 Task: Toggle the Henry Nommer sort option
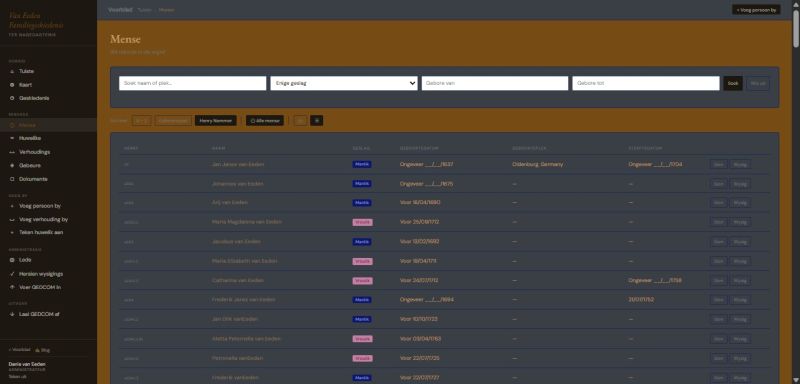point(215,121)
